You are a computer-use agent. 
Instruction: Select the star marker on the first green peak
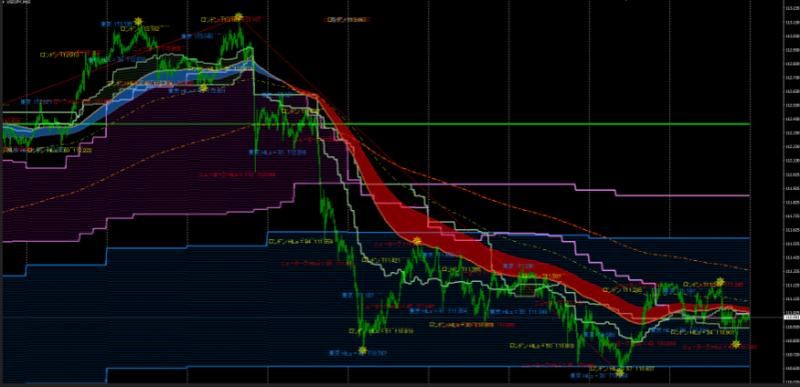pos(138,21)
